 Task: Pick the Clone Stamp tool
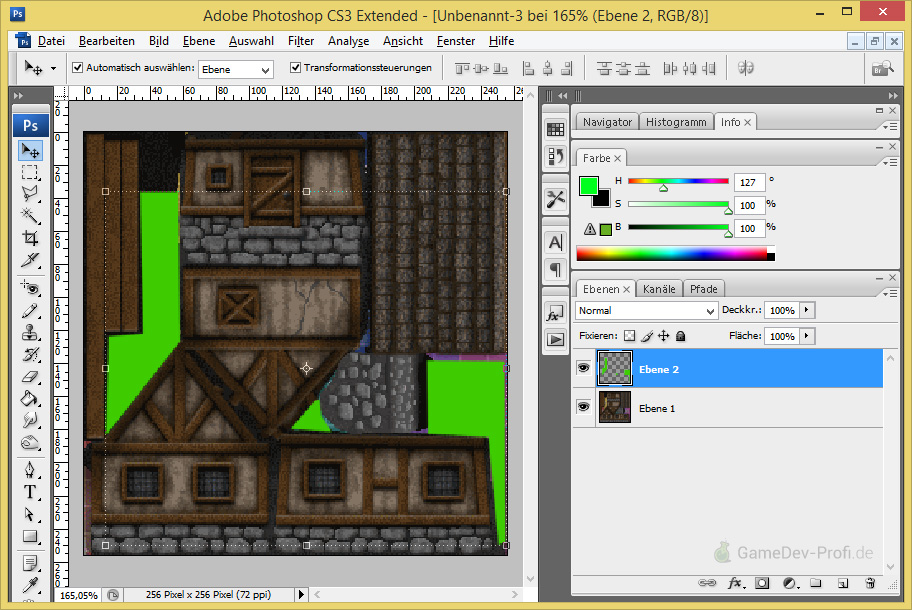pyautogui.click(x=30, y=333)
